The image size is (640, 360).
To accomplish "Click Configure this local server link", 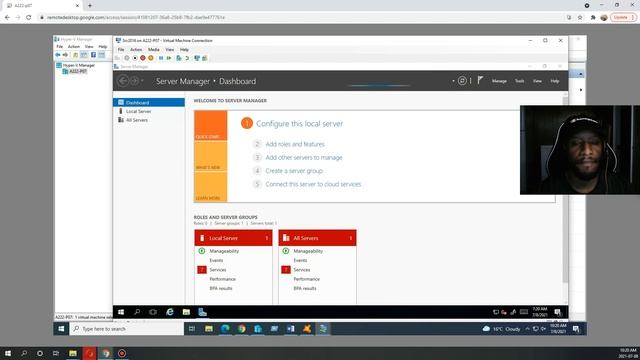I will (299, 124).
